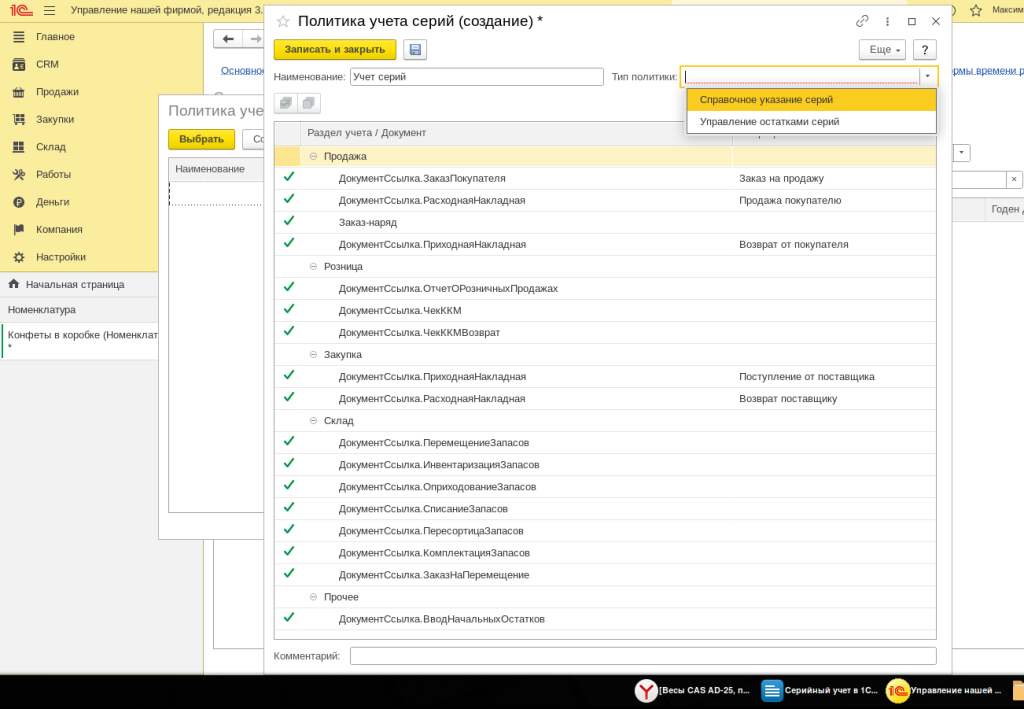This screenshot has width=1024, height=709.
Task: Click the home icon of Начальная страница
Action: [x=14, y=284]
